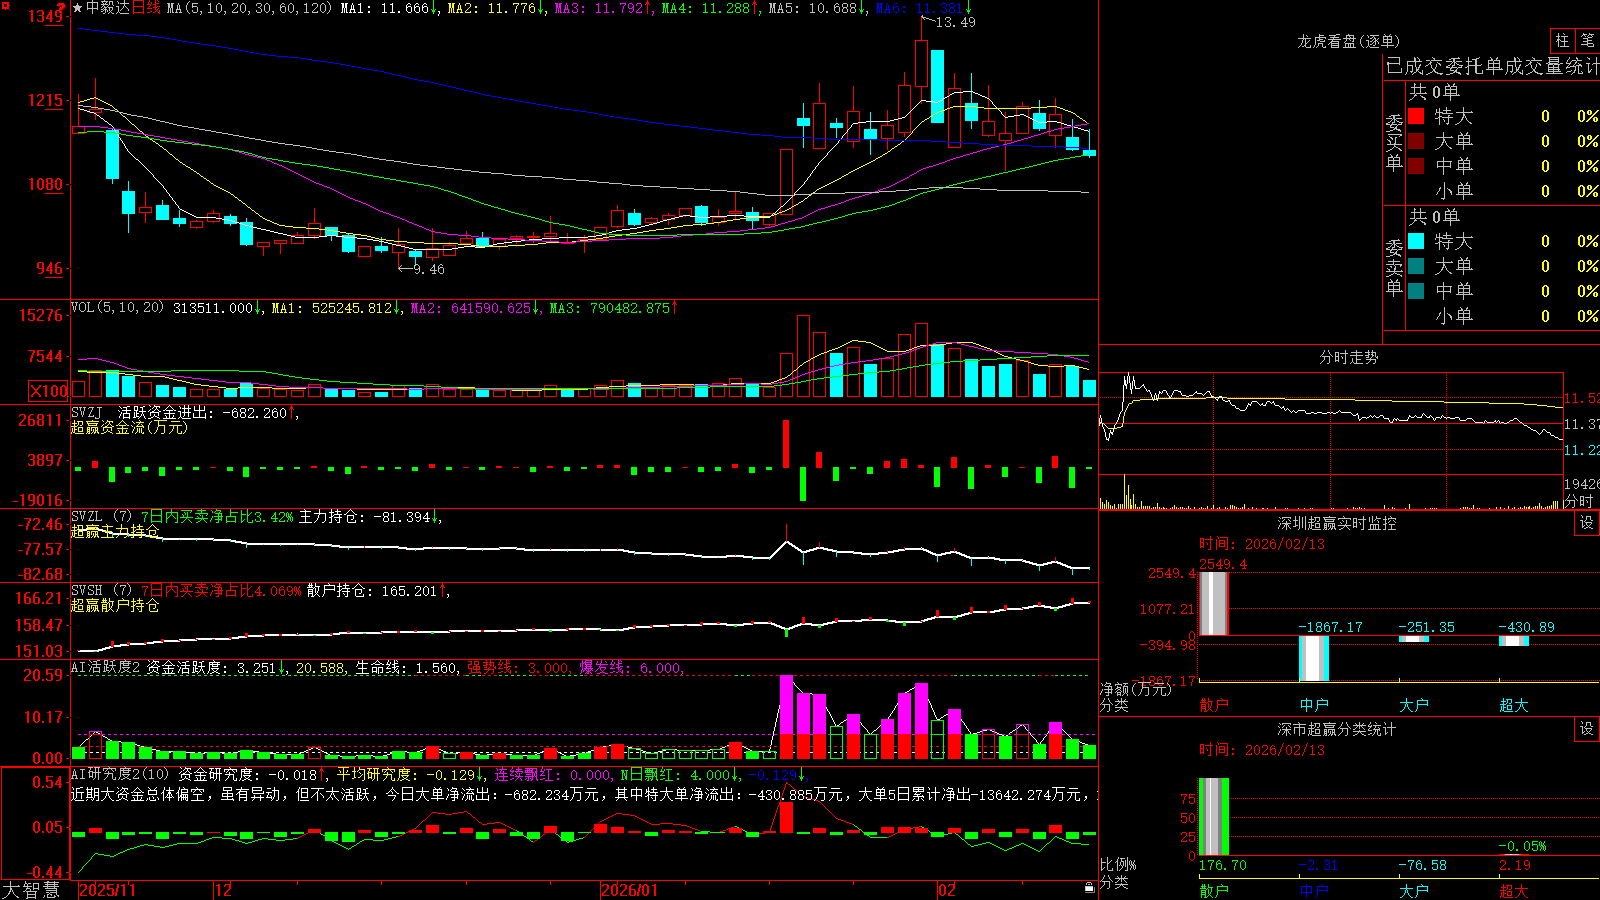Select 大户 category in 深圳超赢实时监控
Screen dimensions: 1600x900
point(1414,705)
